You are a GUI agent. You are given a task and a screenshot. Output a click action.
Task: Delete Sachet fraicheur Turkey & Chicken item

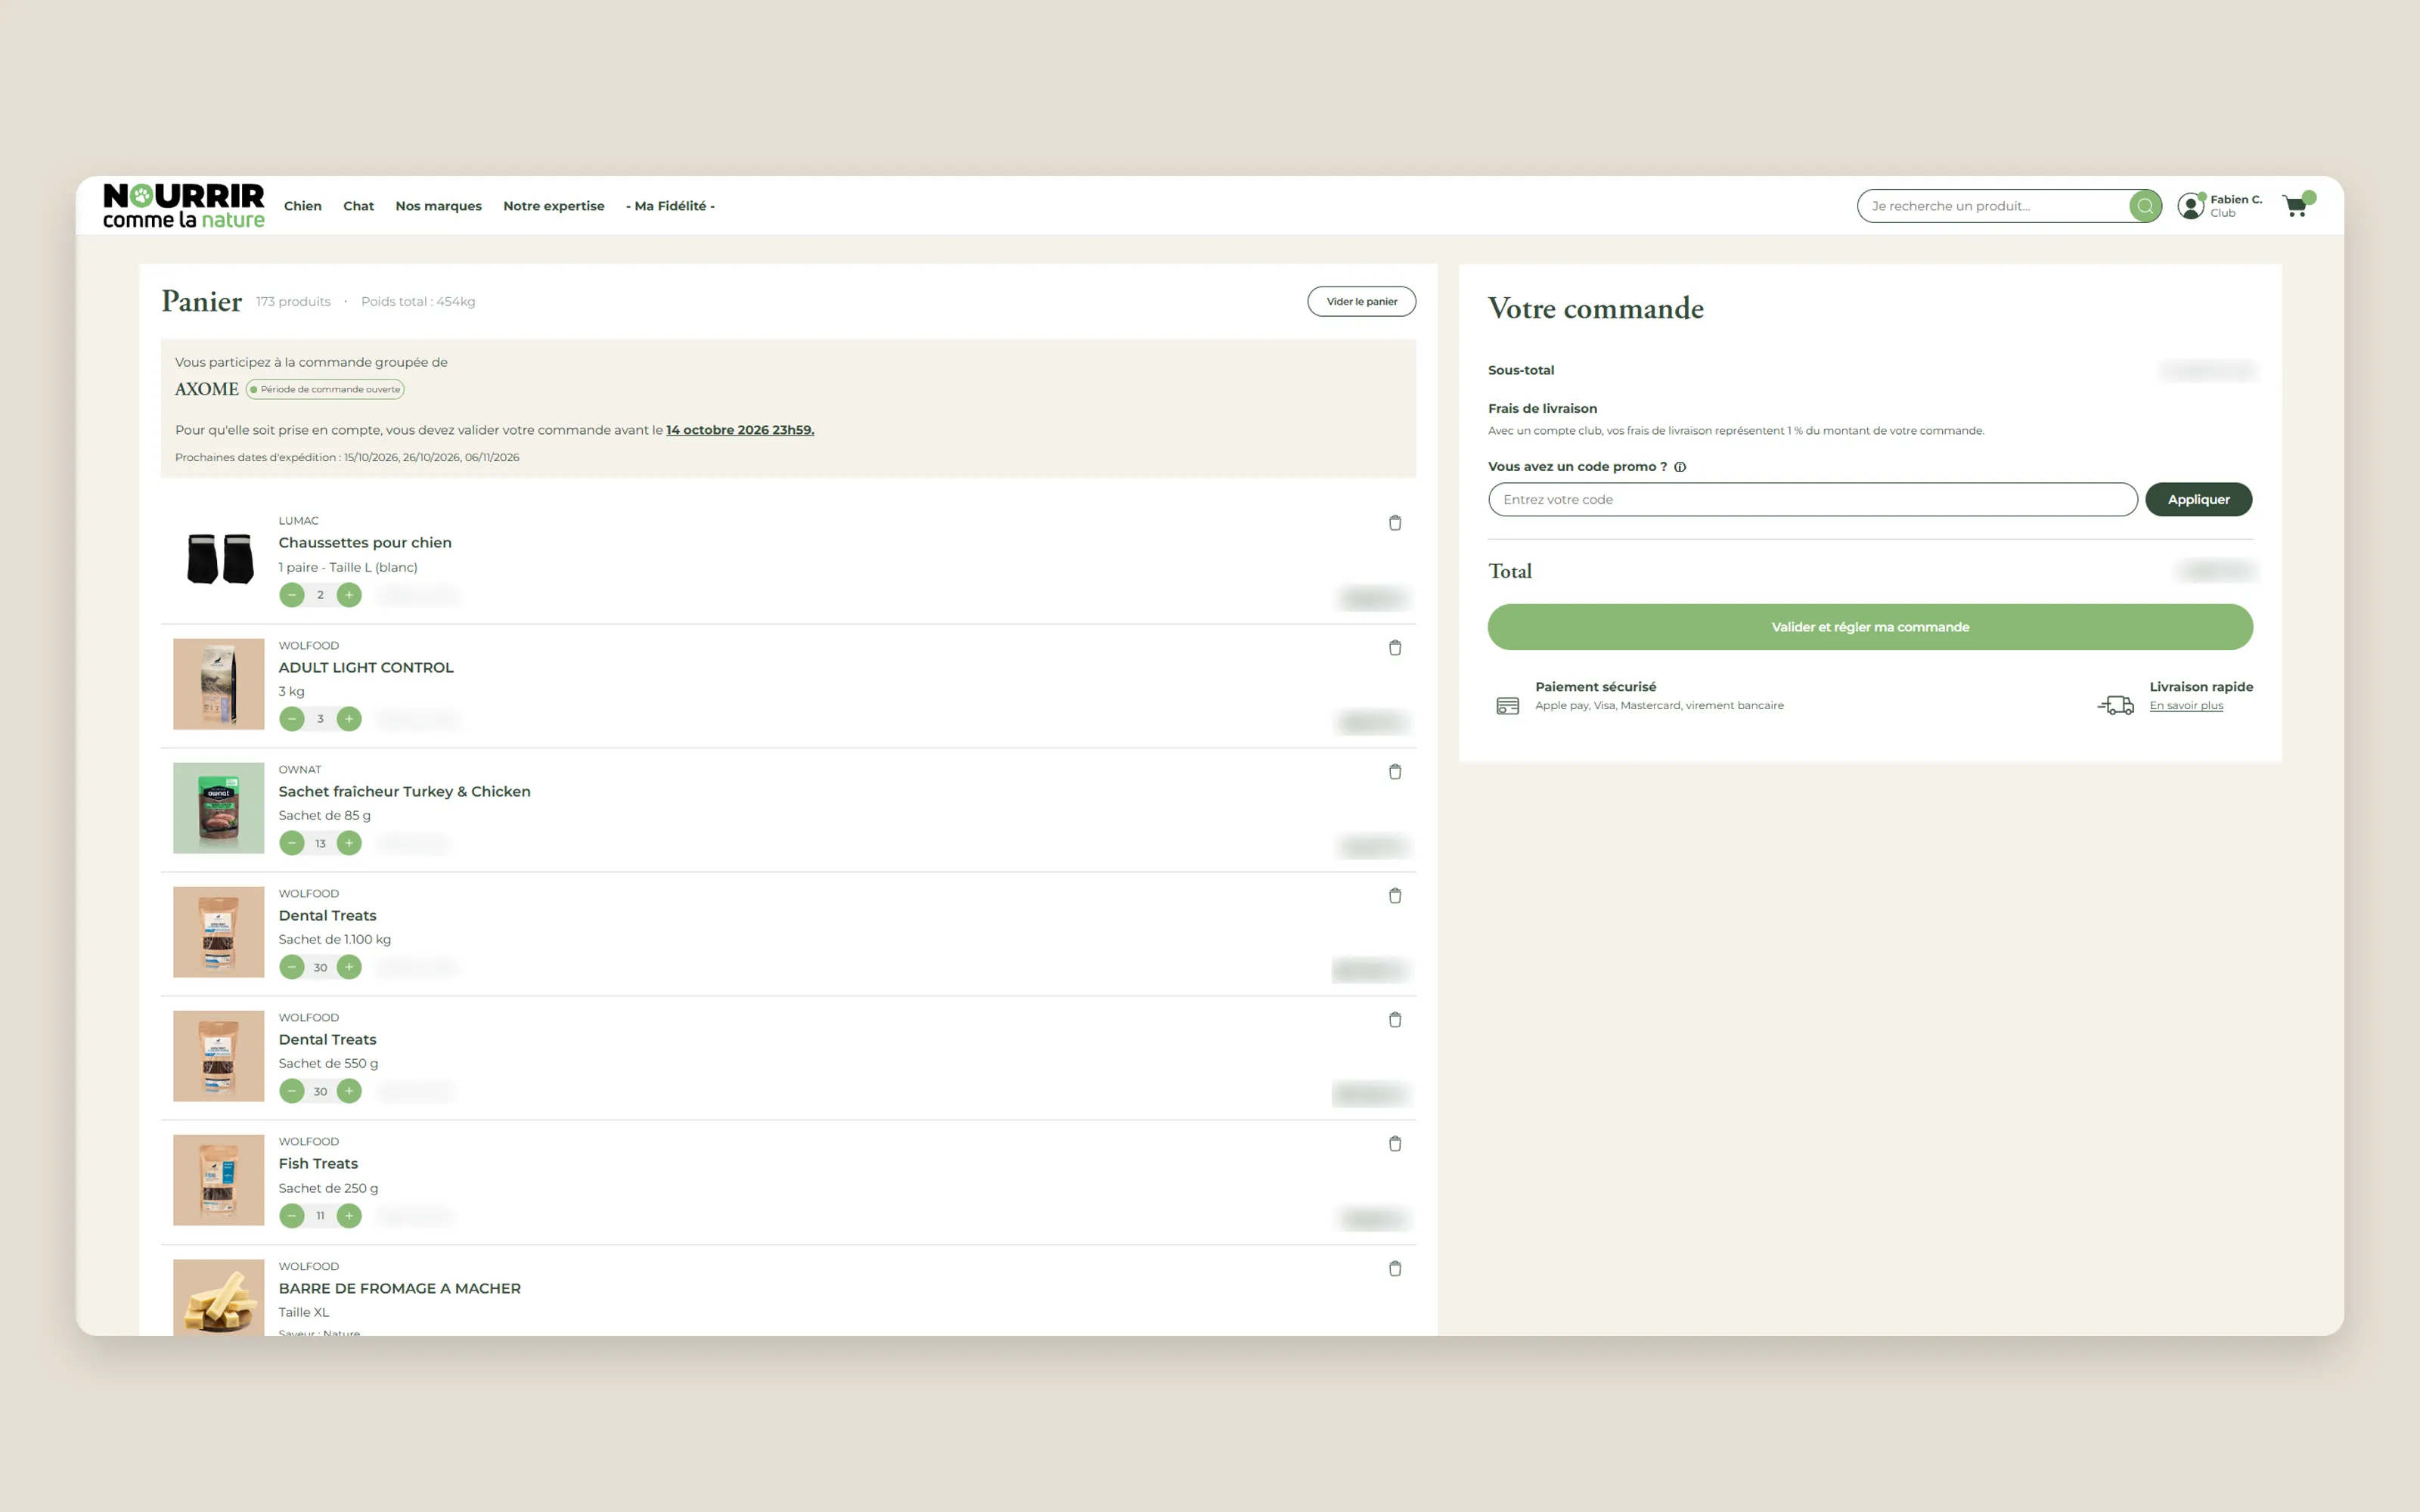click(1395, 772)
